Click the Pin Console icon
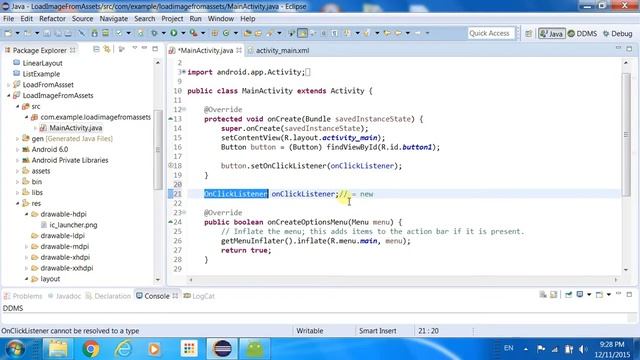640x360 pixels. [x=568, y=294]
